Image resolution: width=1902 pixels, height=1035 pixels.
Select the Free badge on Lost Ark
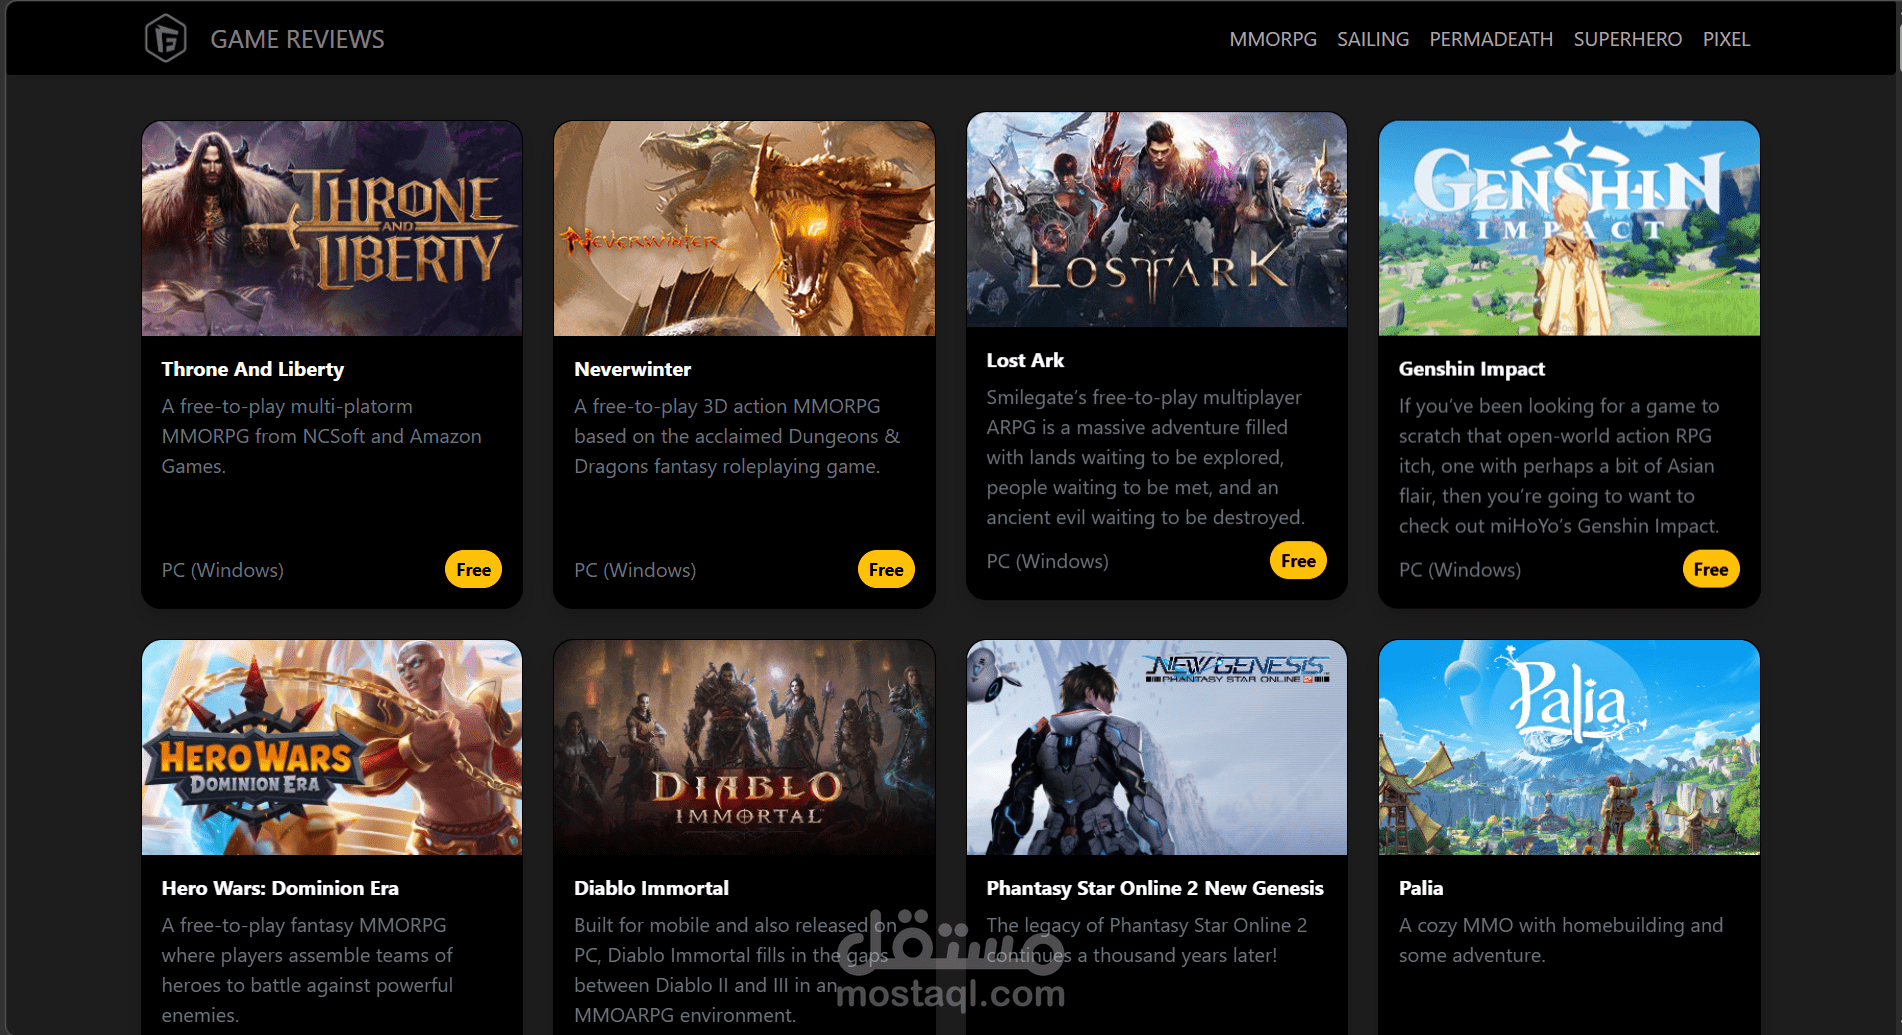click(x=1298, y=560)
